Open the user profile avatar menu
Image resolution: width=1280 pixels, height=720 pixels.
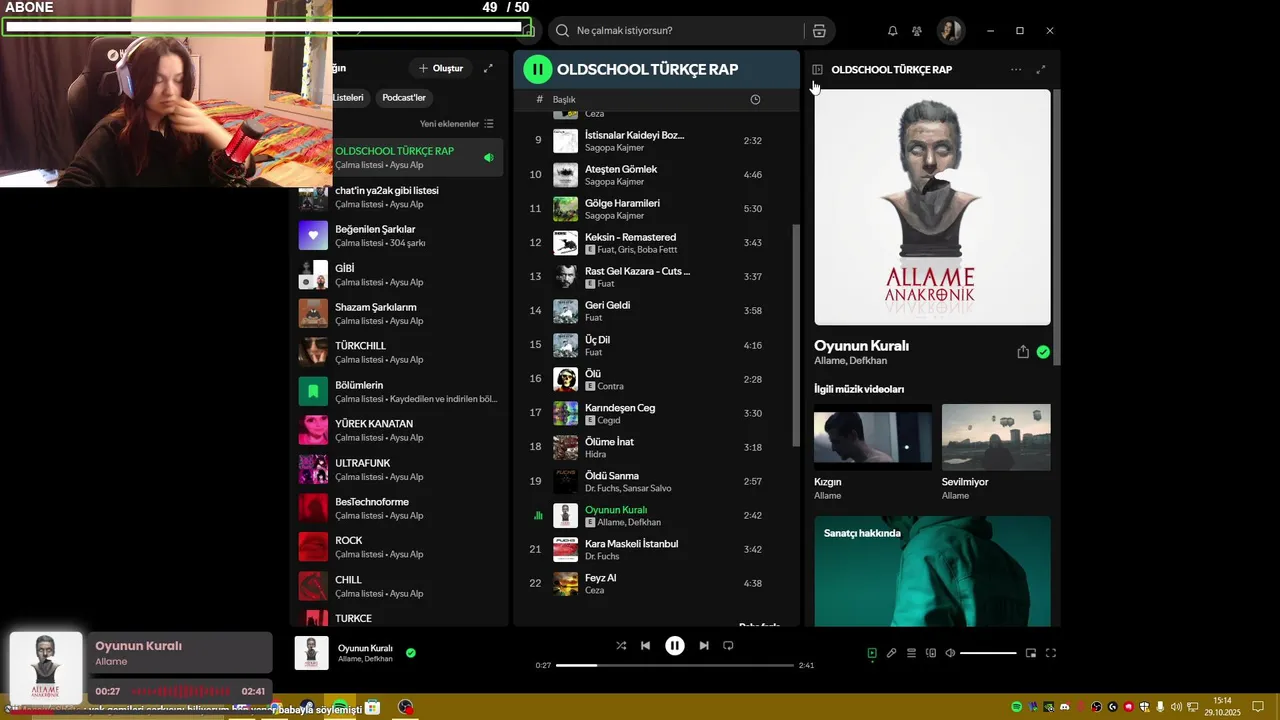pos(950,31)
